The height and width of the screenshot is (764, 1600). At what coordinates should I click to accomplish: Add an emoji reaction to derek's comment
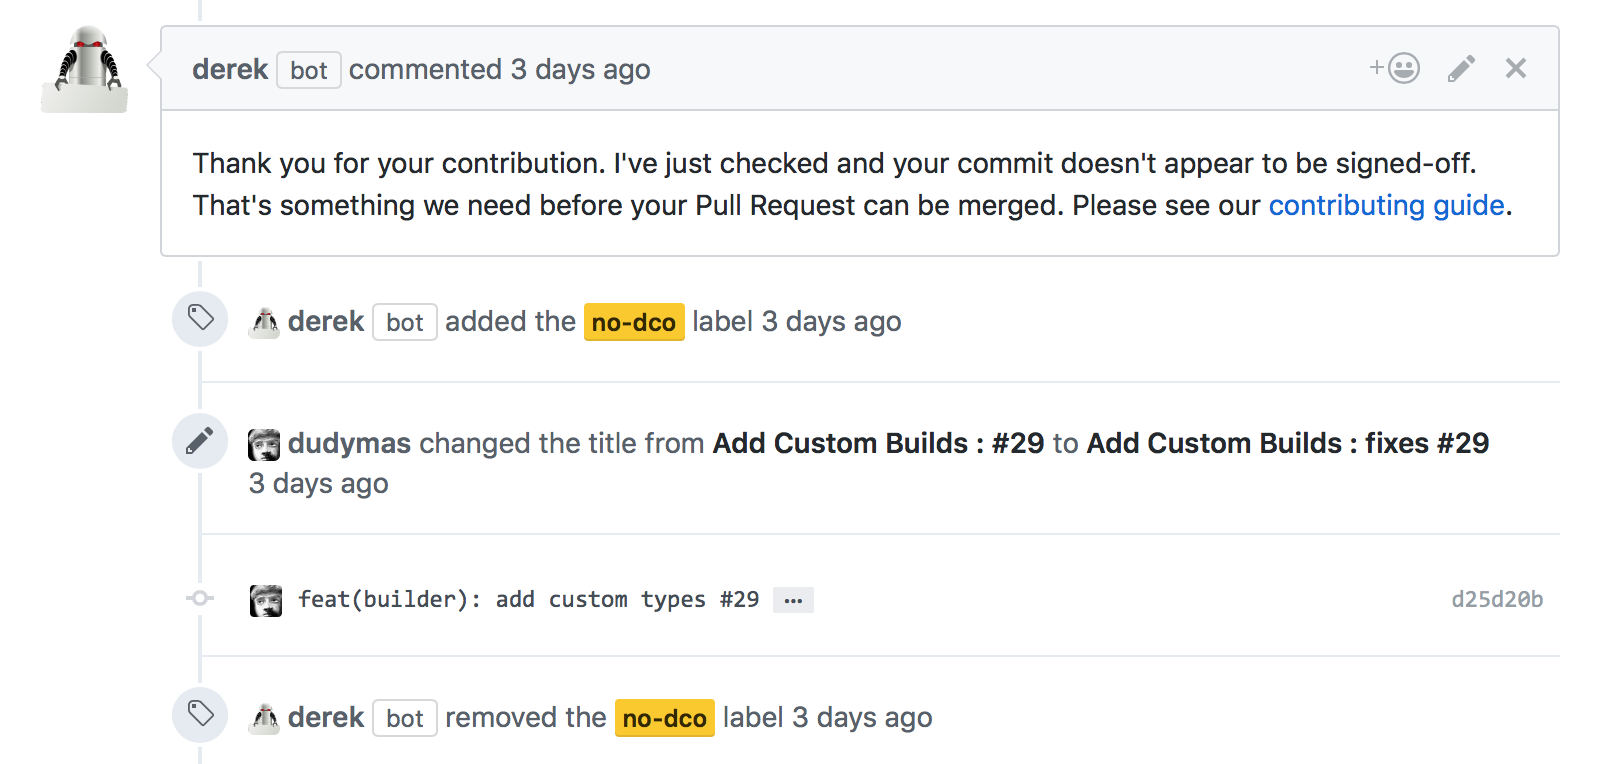(x=1395, y=68)
